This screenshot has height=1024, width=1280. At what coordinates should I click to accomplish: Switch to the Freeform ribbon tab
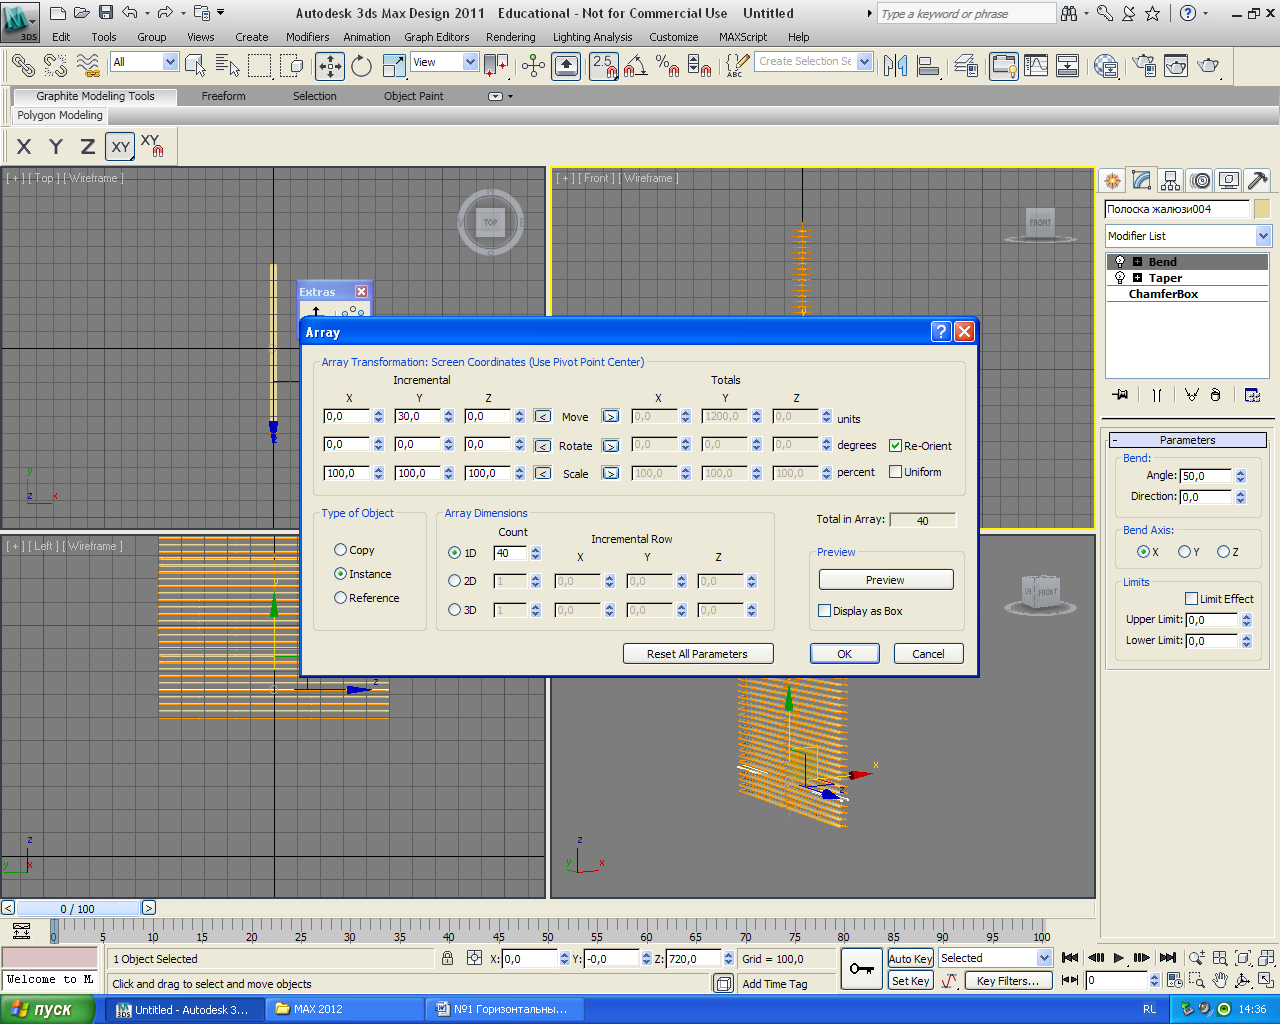223,96
